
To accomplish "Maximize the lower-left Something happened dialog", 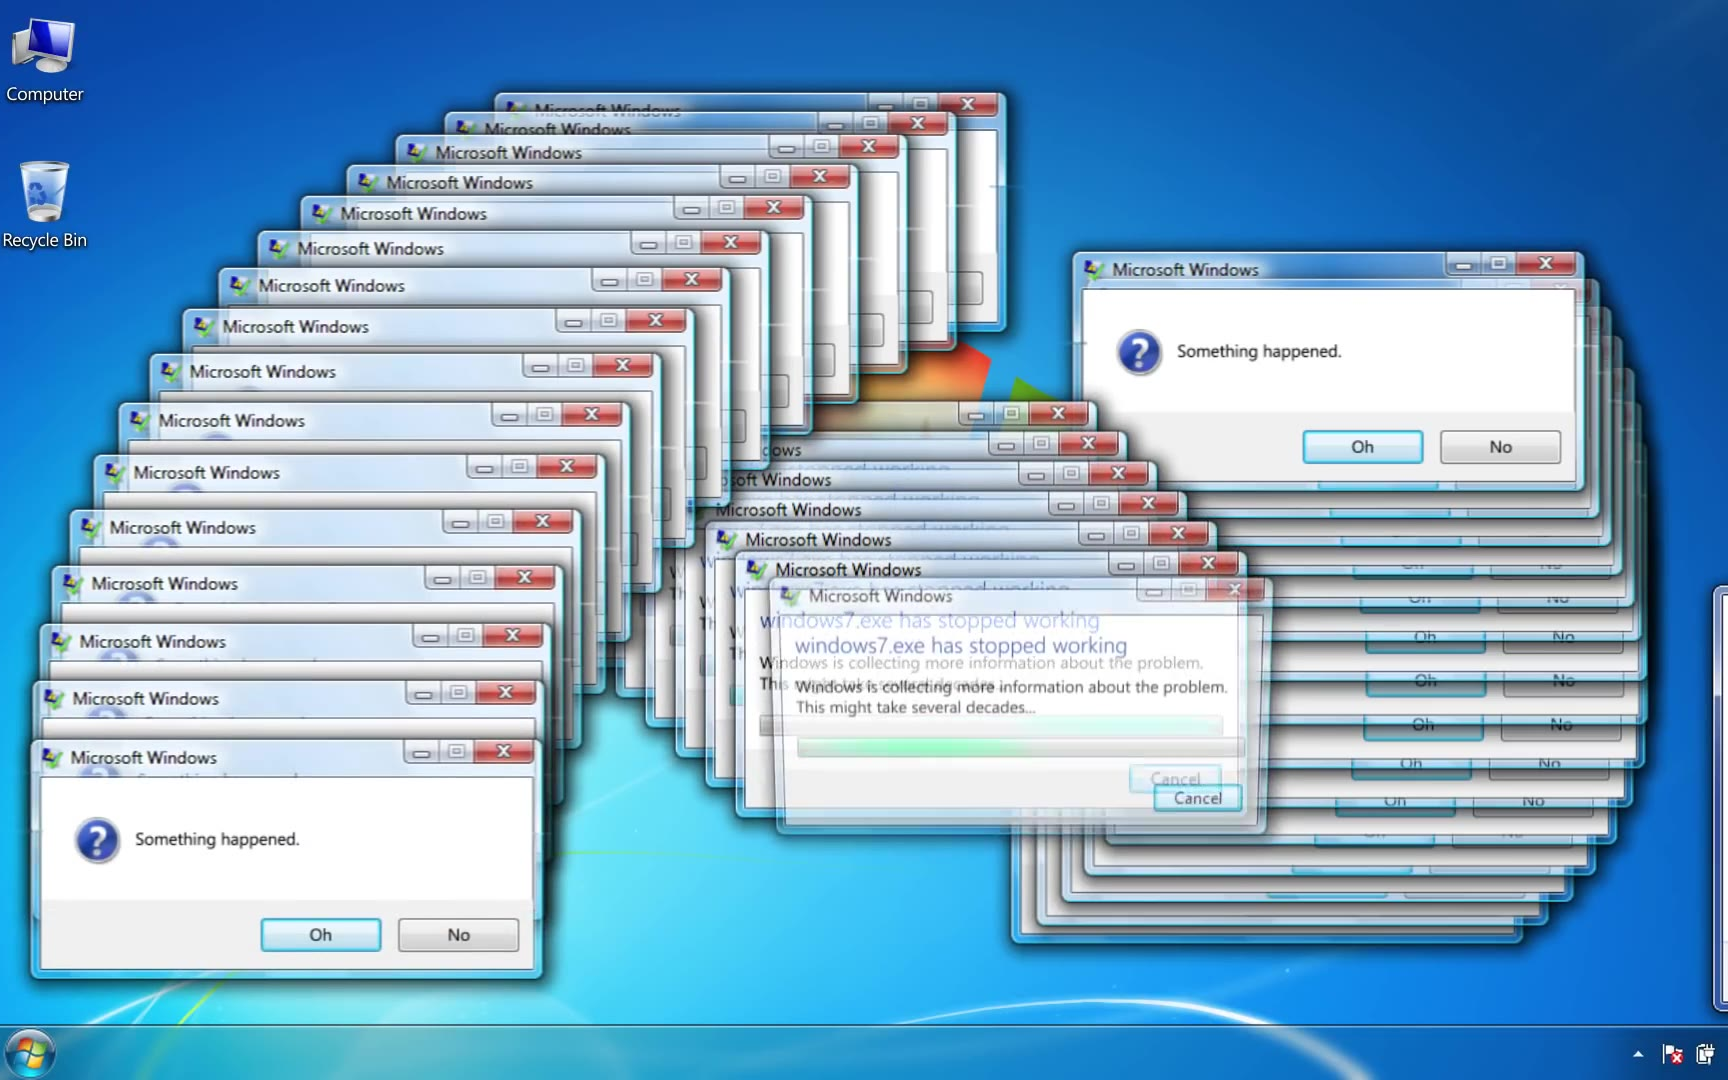I will (x=456, y=751).
